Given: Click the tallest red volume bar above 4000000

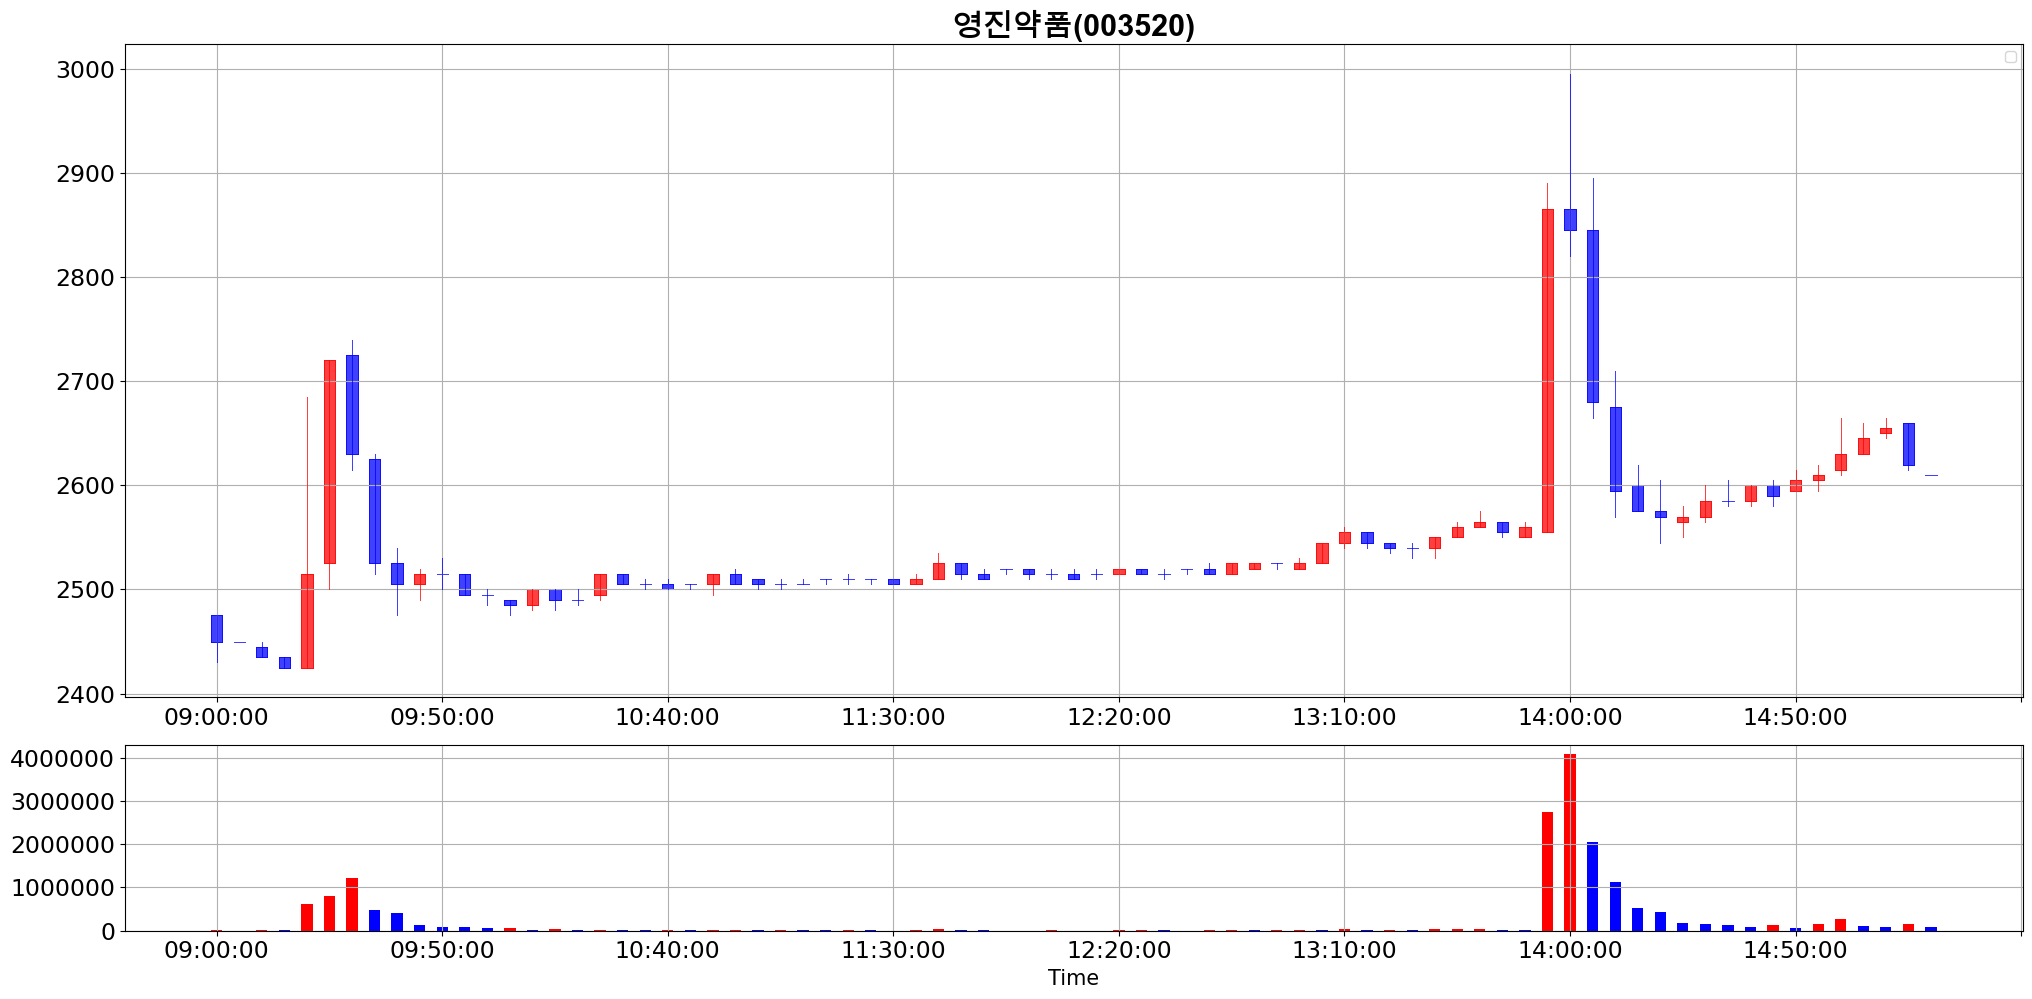Looking at the screenshot, I should (1570, 842).
